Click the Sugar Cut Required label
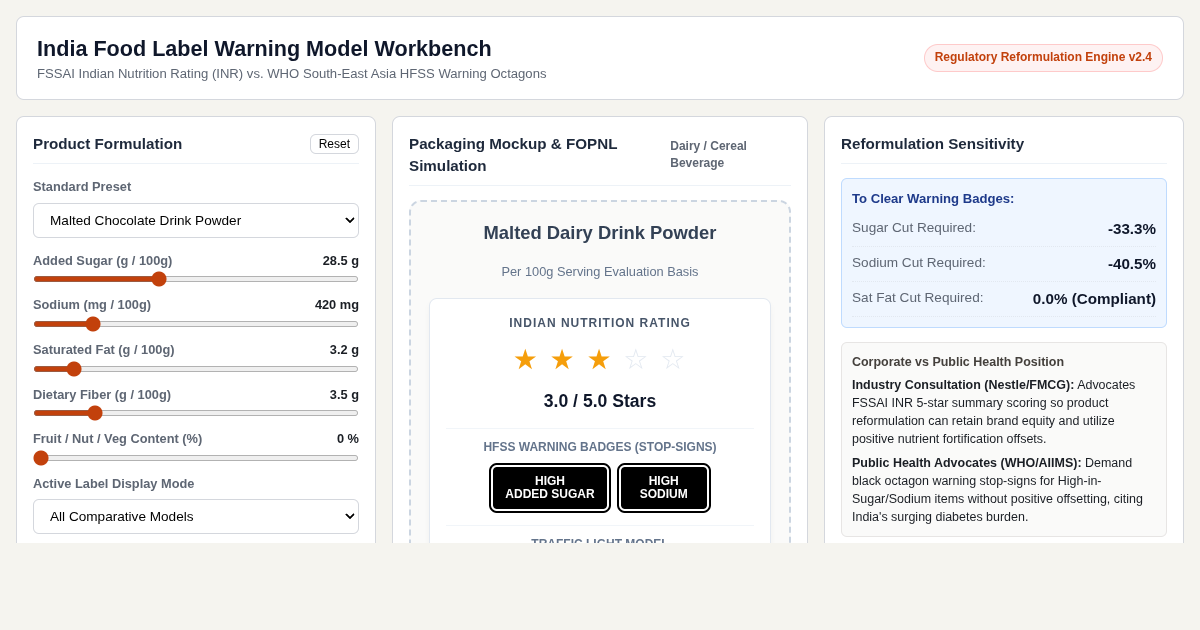Viewport: 1200px width, 630px height. [x=914, y=228]
